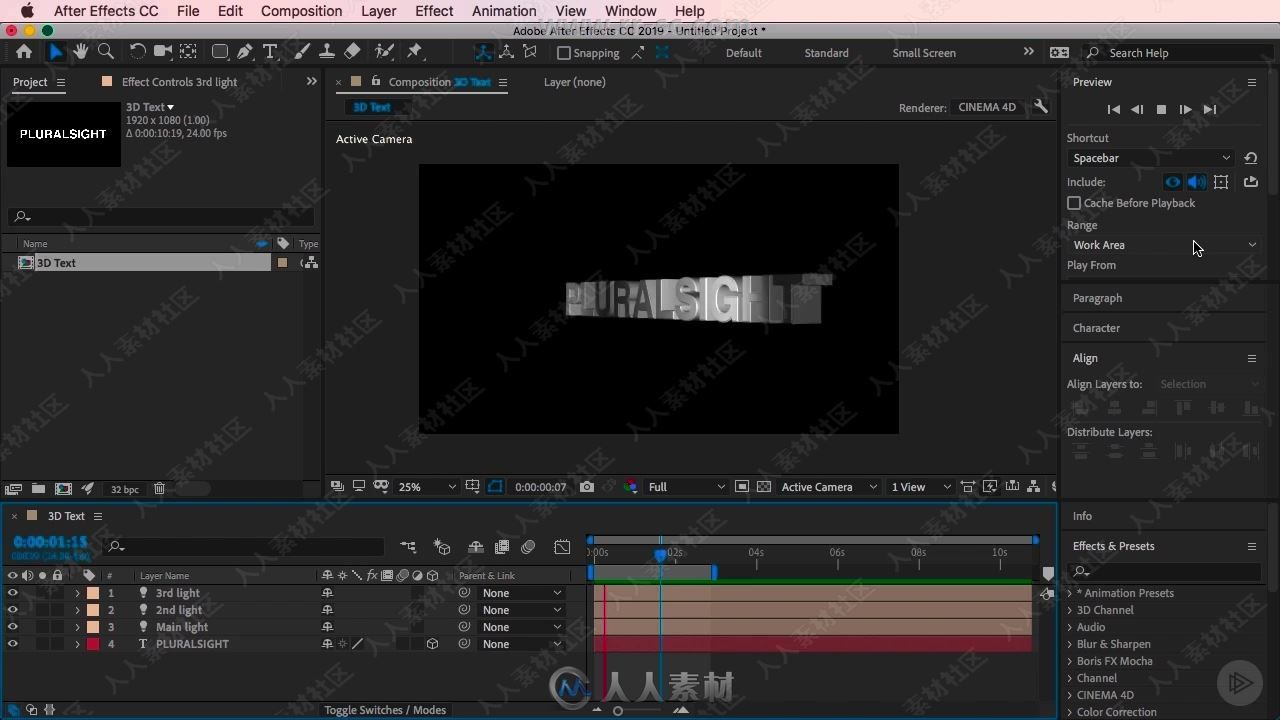Open the 25% magnification dropdown
Viewport: 1280px width, 720px height.
tap(427, 487)
